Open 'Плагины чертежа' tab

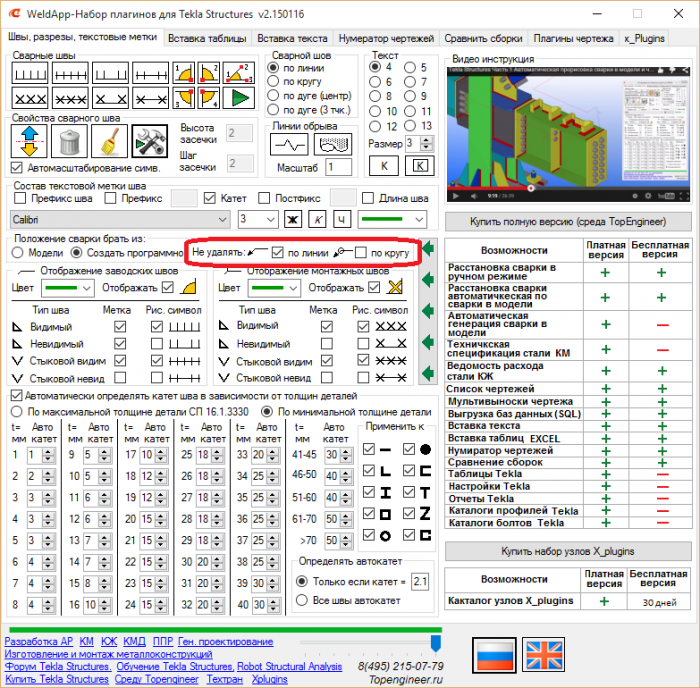click(573, 38)
